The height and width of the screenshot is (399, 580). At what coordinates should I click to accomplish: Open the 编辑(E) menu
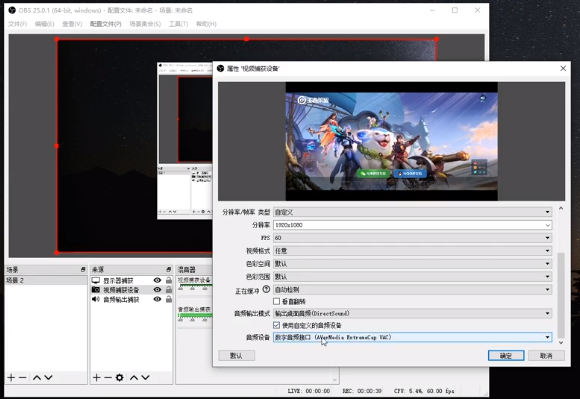[44, 24]
